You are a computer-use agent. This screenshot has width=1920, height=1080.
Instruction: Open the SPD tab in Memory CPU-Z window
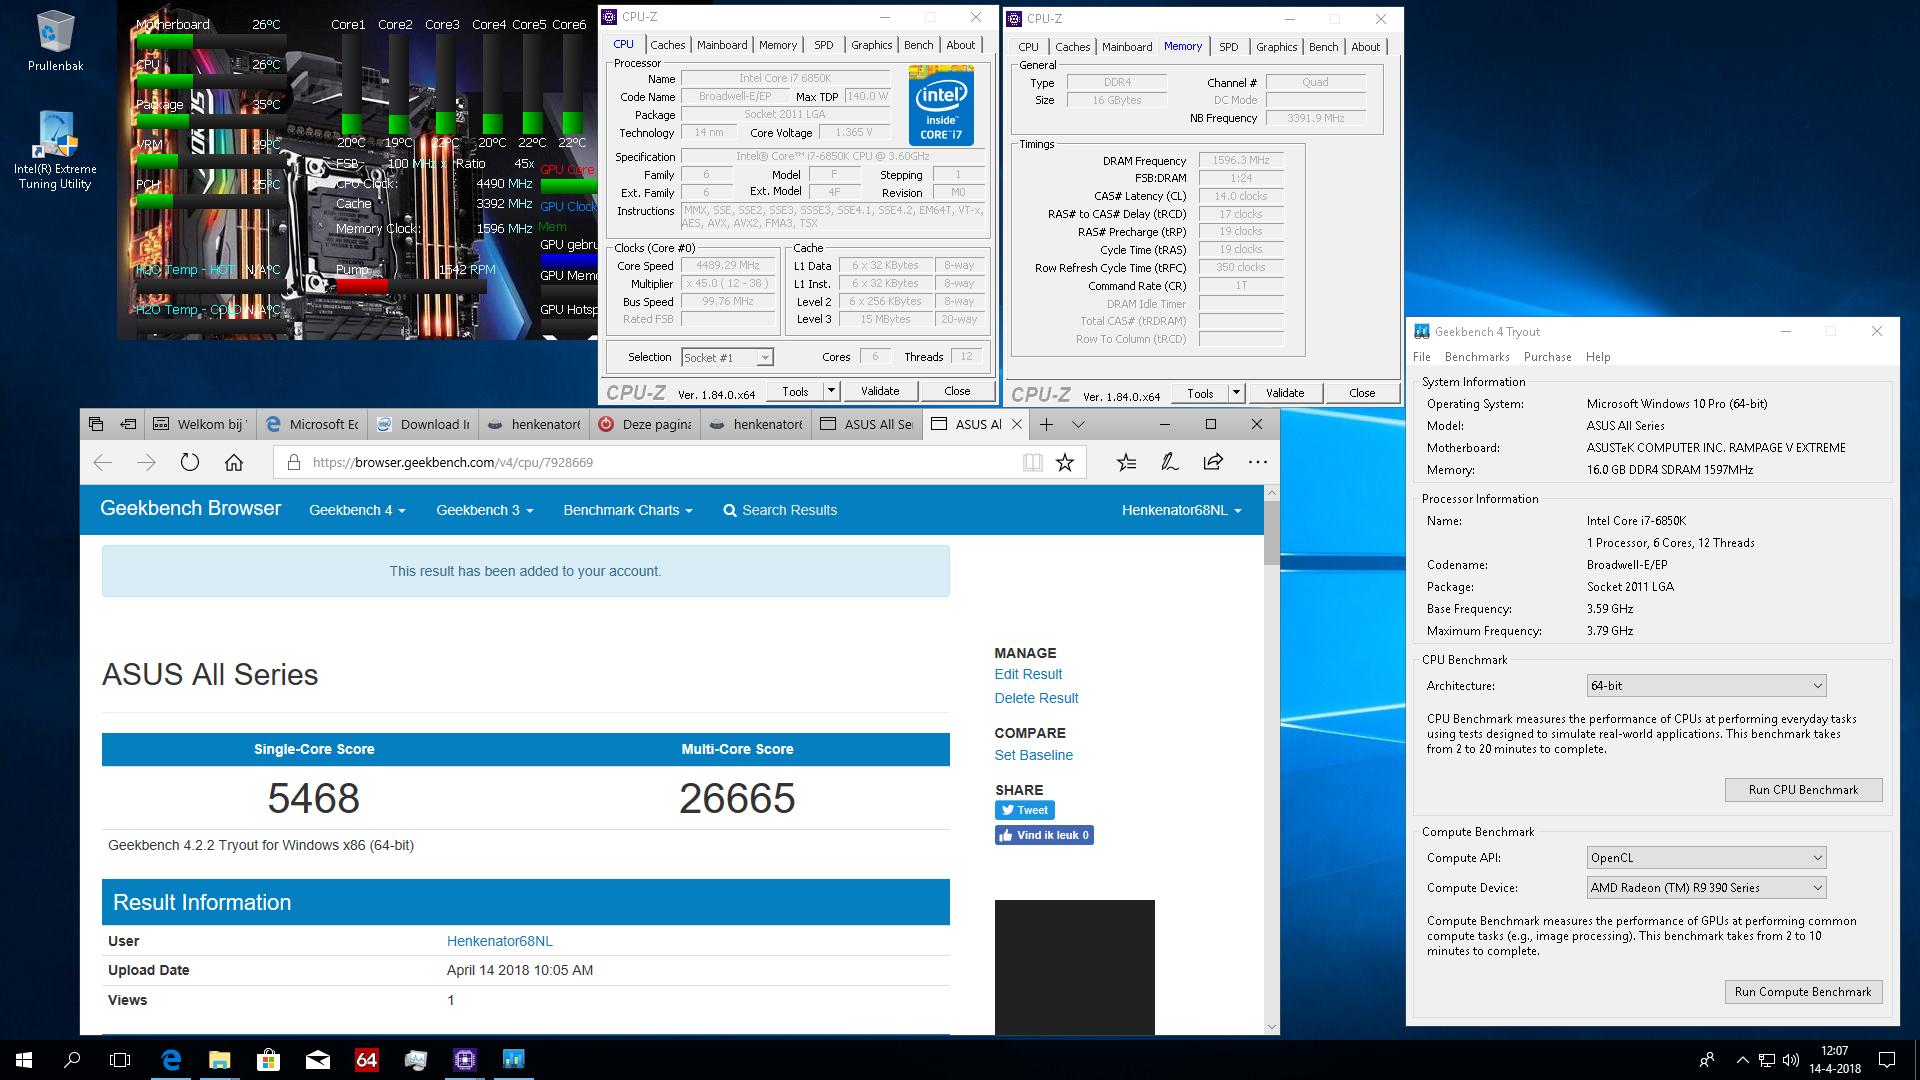coord(1228,47)
